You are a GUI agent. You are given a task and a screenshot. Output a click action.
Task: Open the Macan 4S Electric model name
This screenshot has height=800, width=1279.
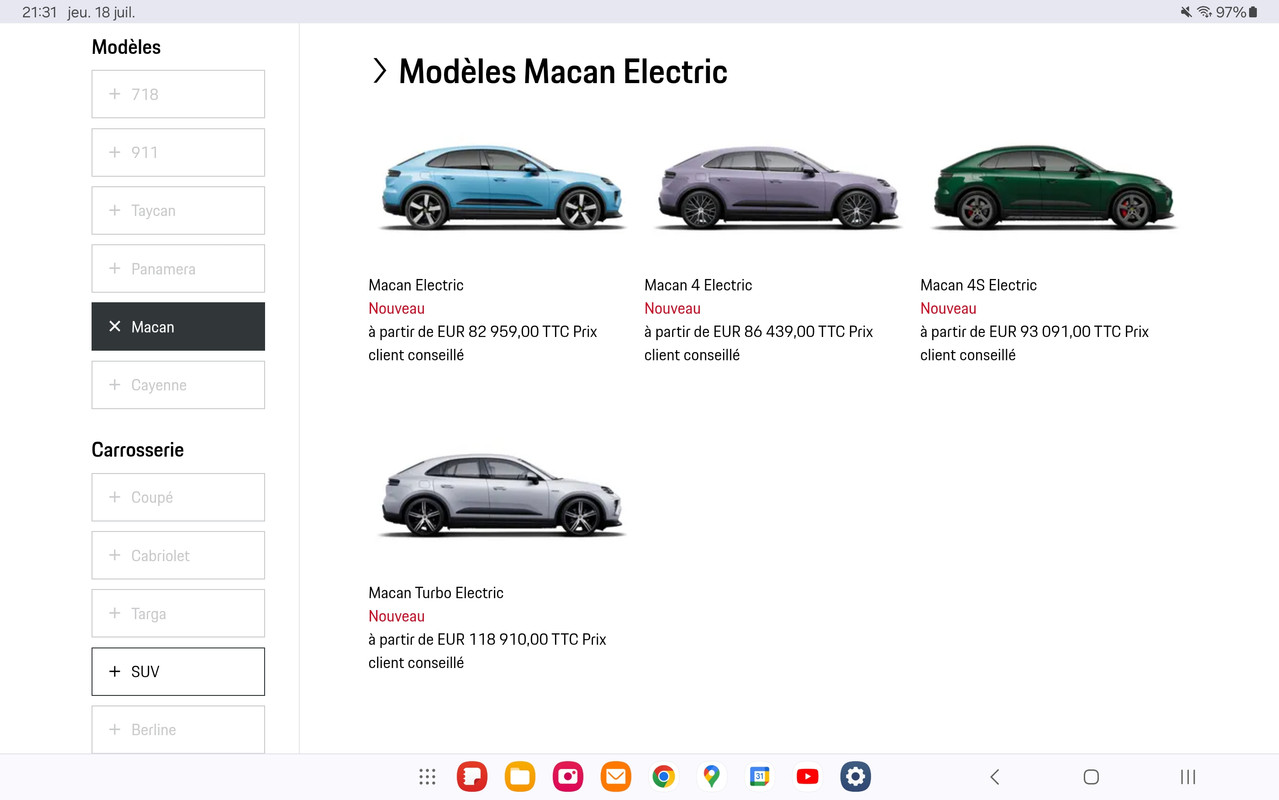click(978, 285)
